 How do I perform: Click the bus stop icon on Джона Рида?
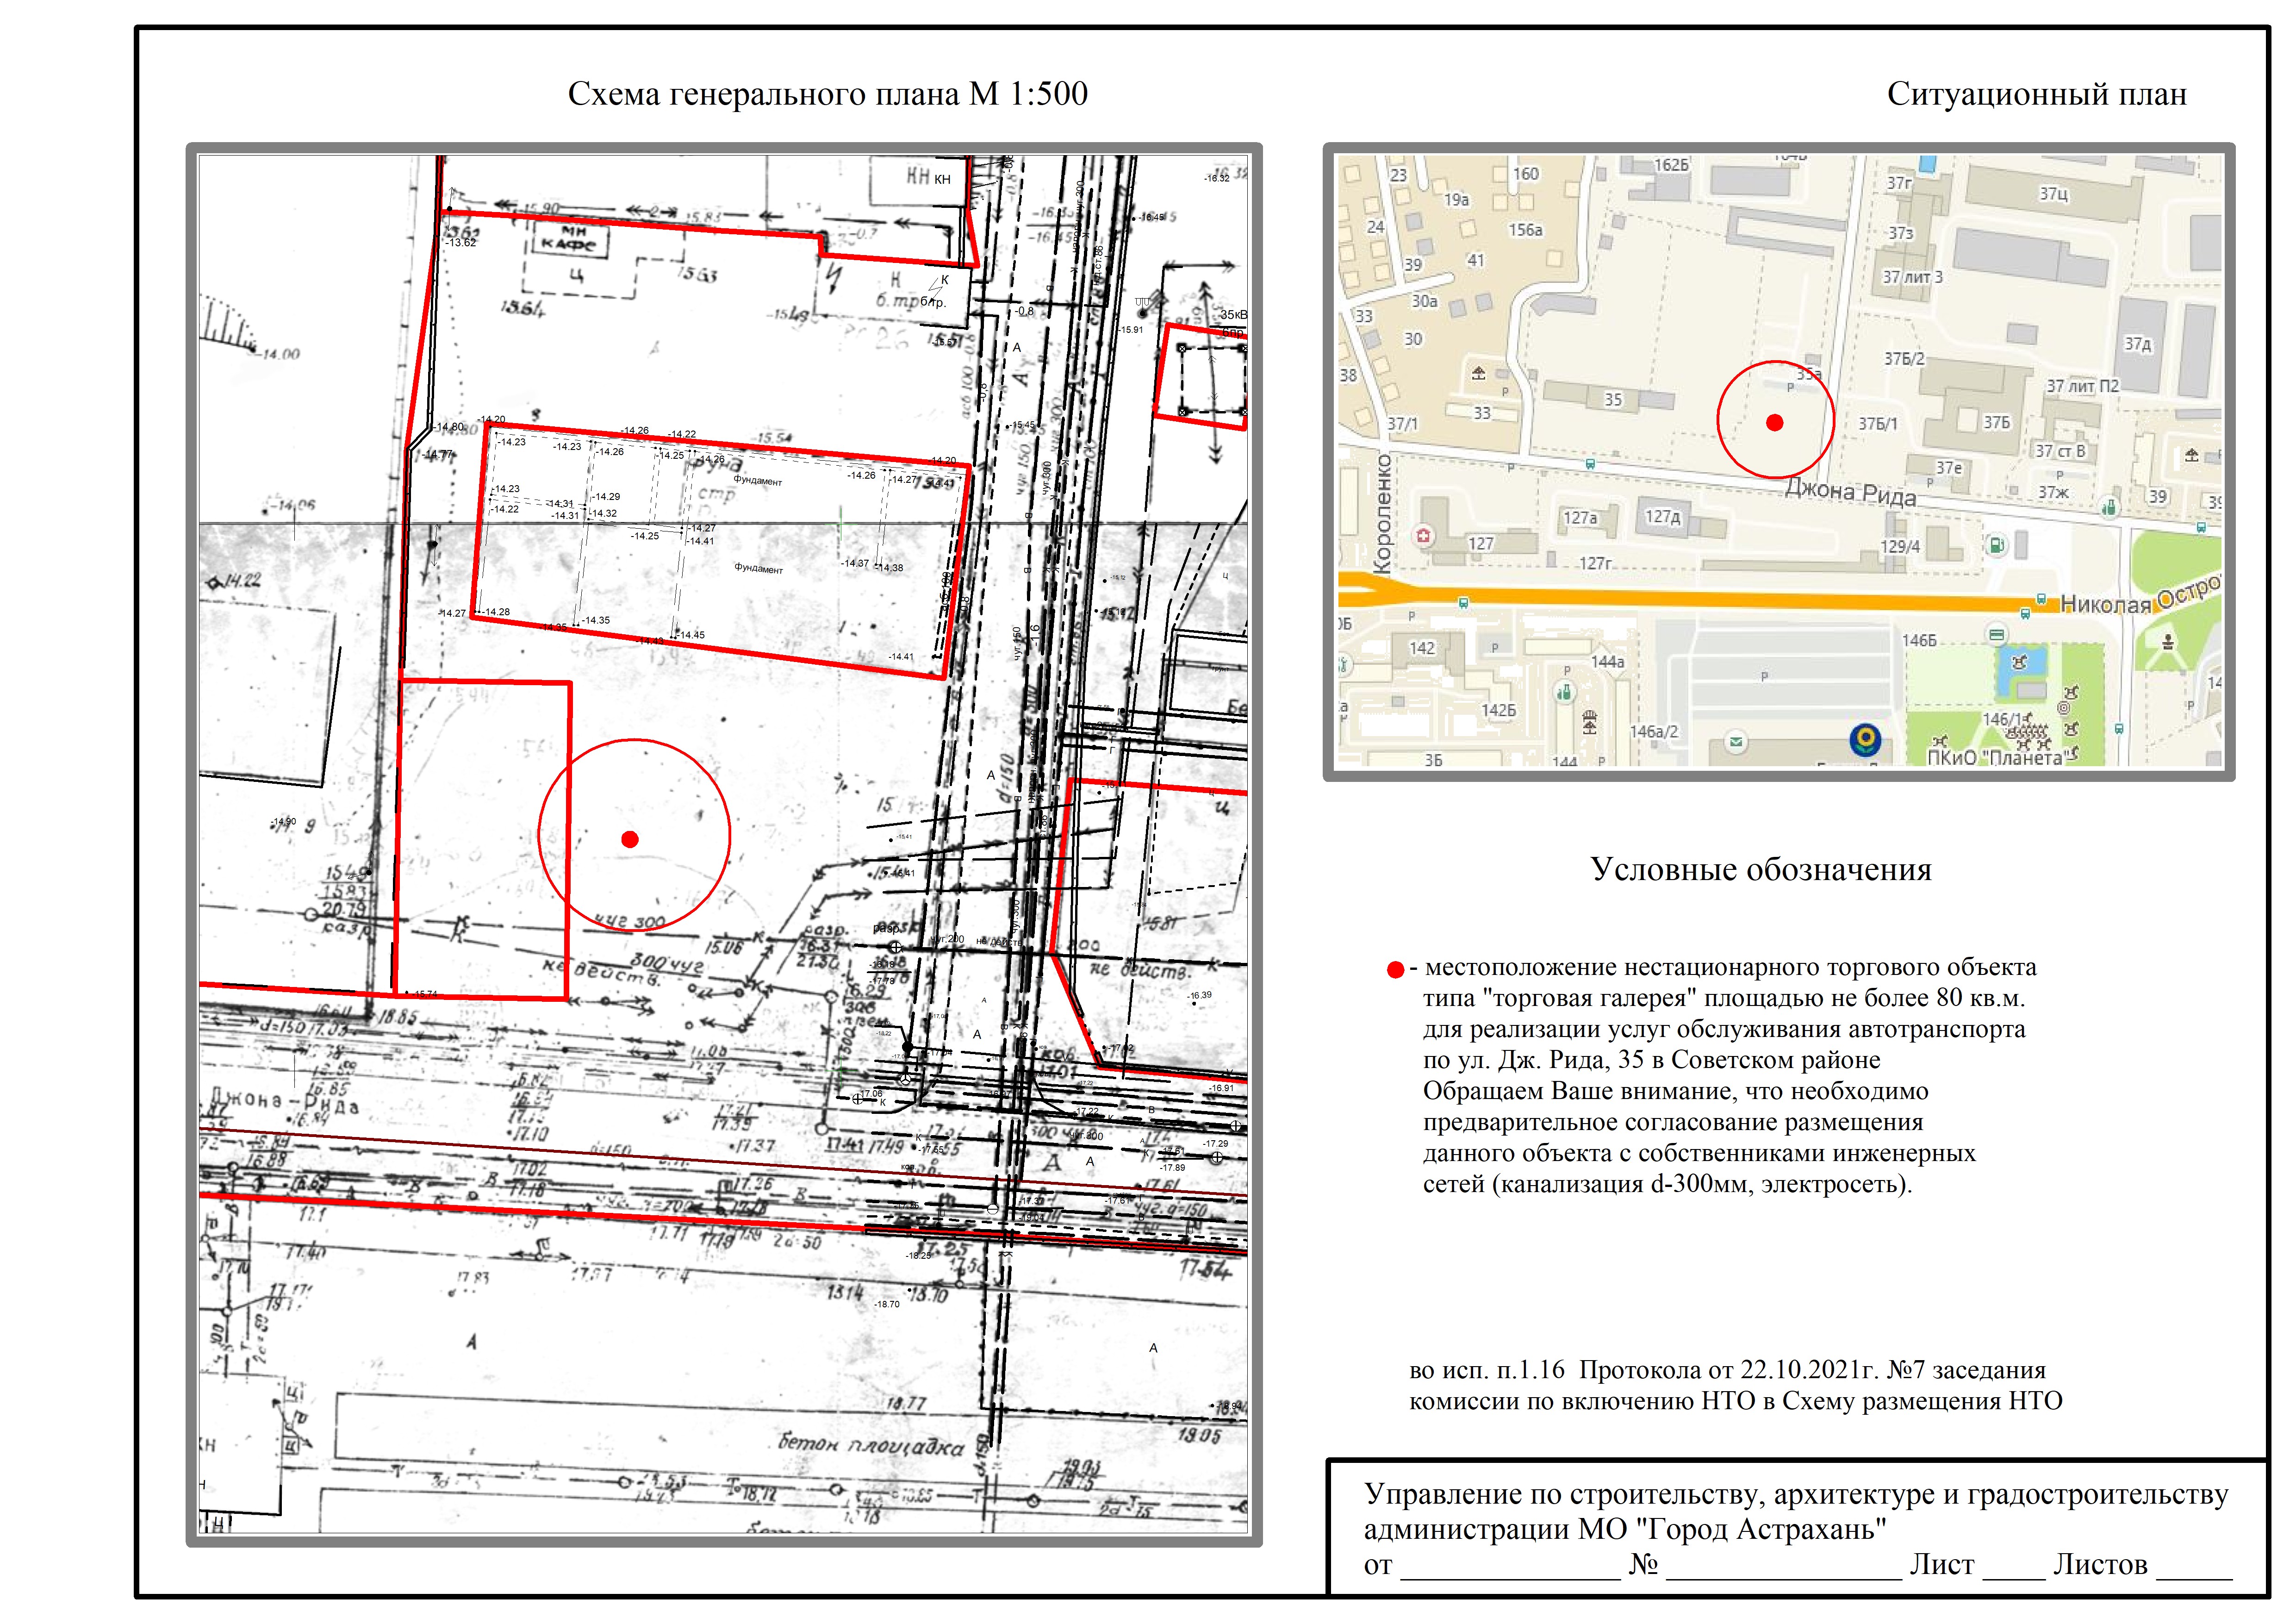pyautogui.click(x=1590, y=464)
